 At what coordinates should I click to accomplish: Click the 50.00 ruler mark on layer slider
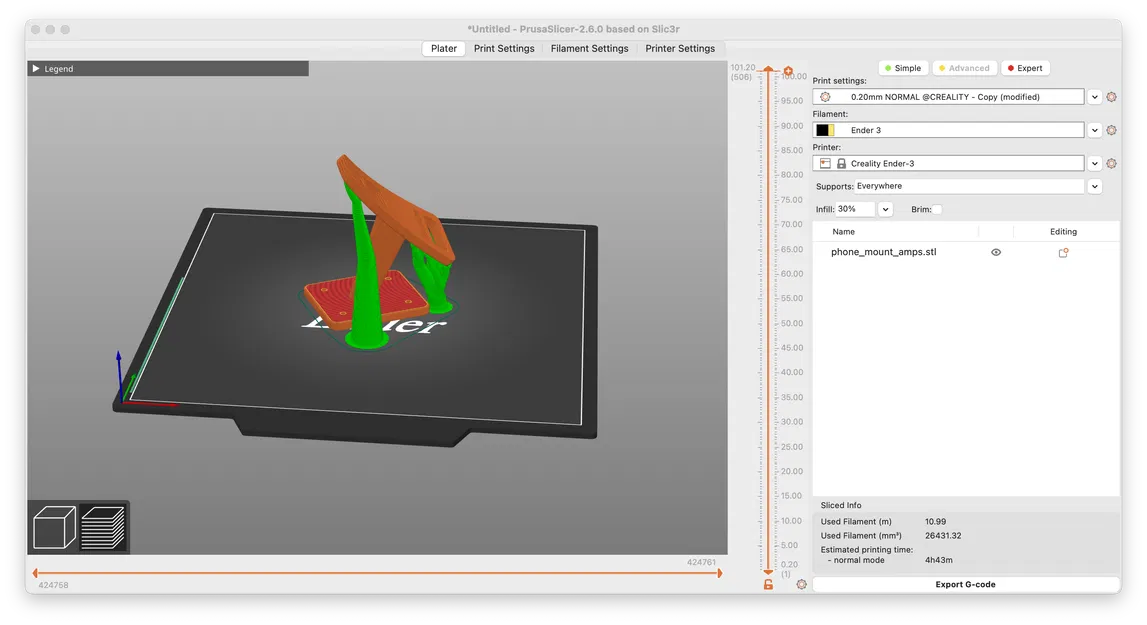[791, 323]
